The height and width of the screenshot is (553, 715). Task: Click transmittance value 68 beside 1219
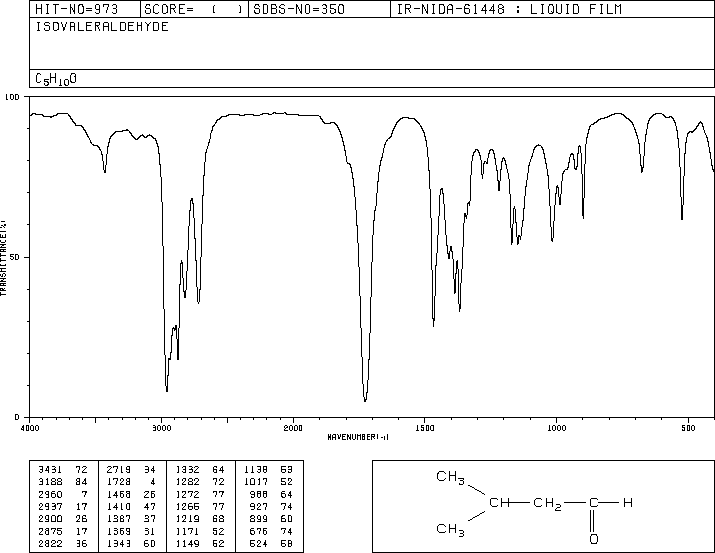(x=218, y=519)
